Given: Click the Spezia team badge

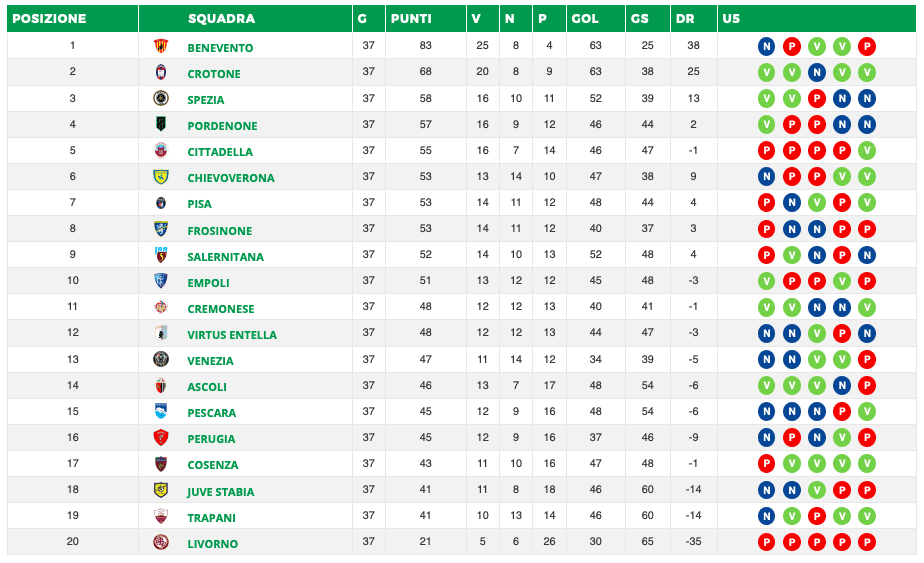Looking at the screenshot, I should click(160, 99).
